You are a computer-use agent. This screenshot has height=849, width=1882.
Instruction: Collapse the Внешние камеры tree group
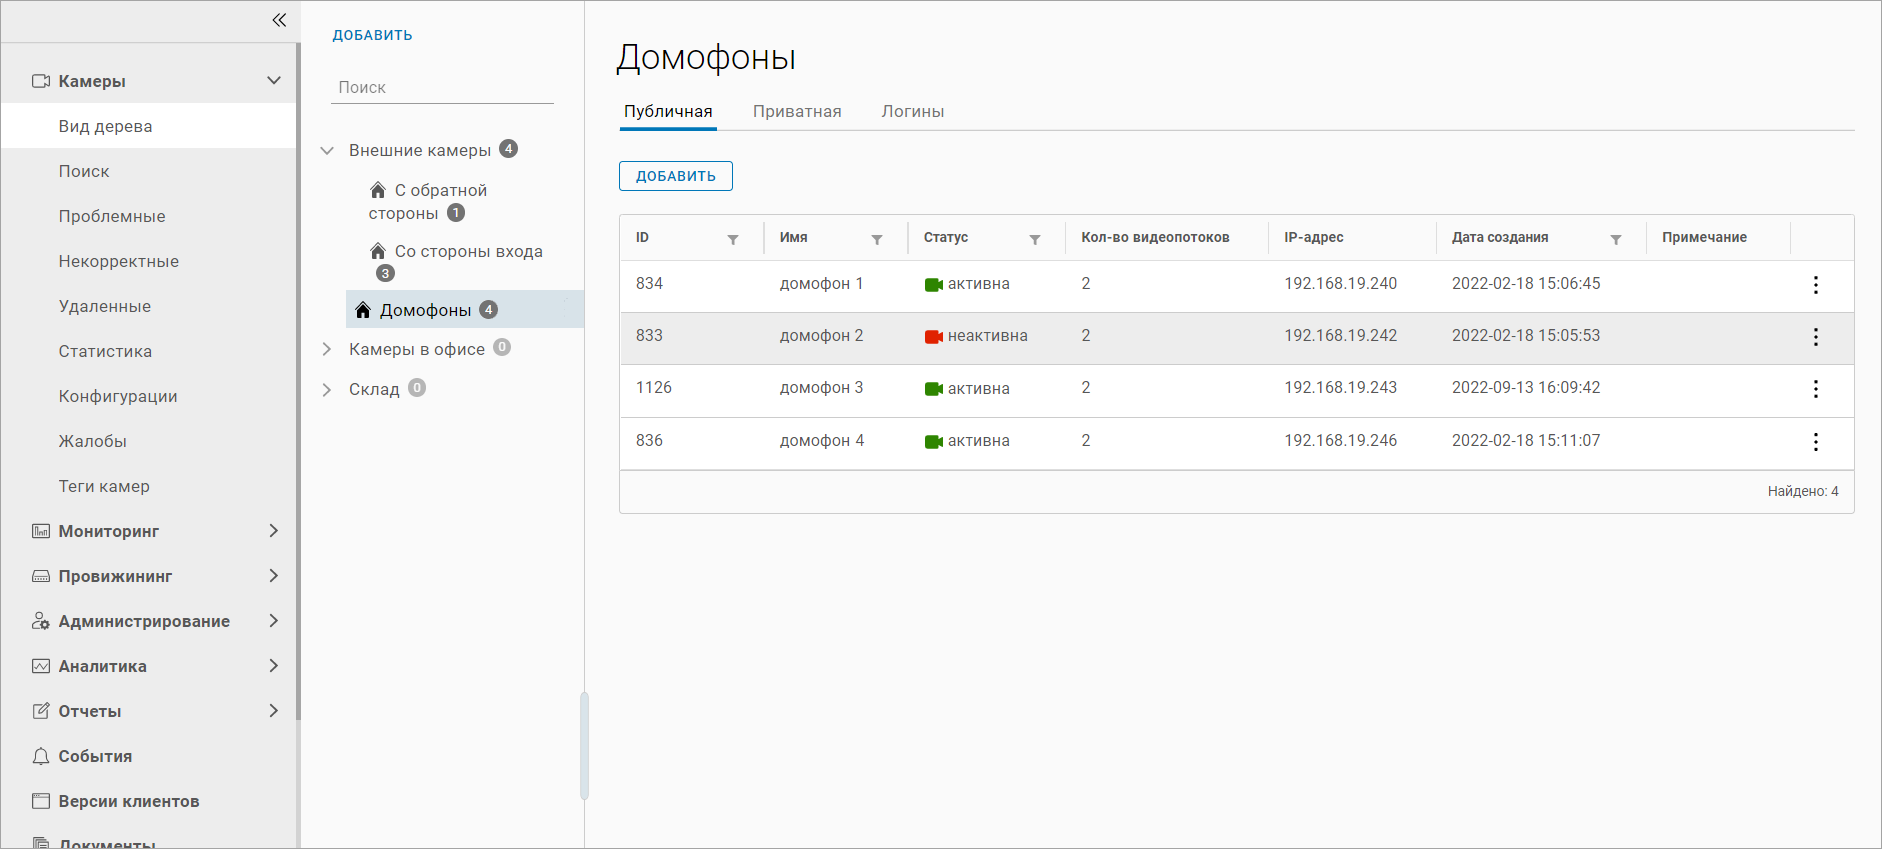[327, 151]
